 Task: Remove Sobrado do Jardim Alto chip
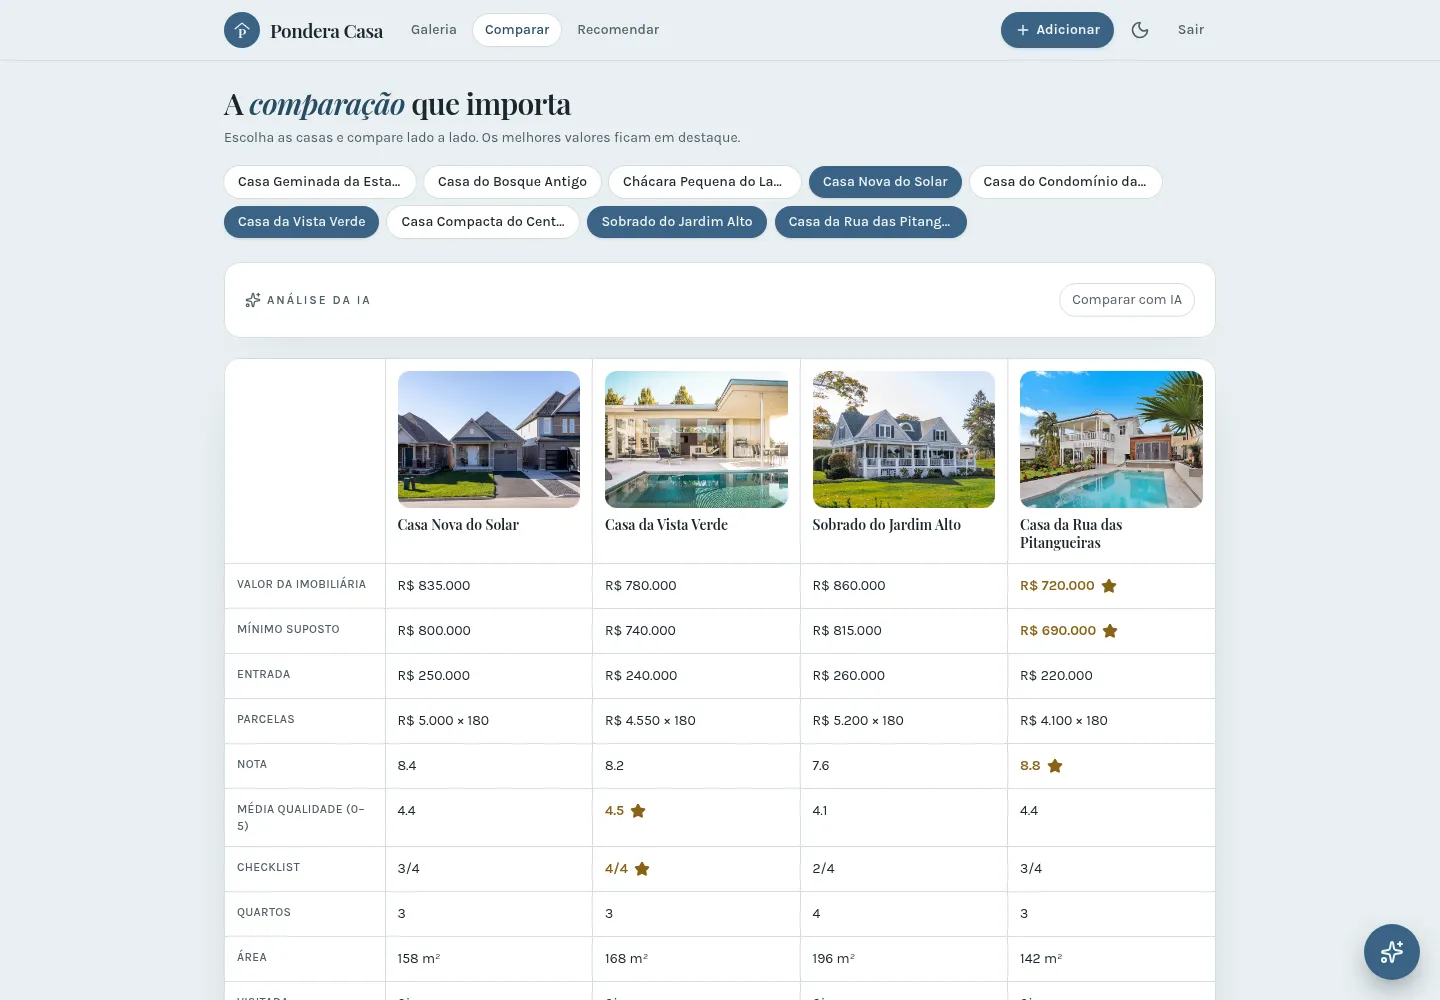tap(677, 222)
